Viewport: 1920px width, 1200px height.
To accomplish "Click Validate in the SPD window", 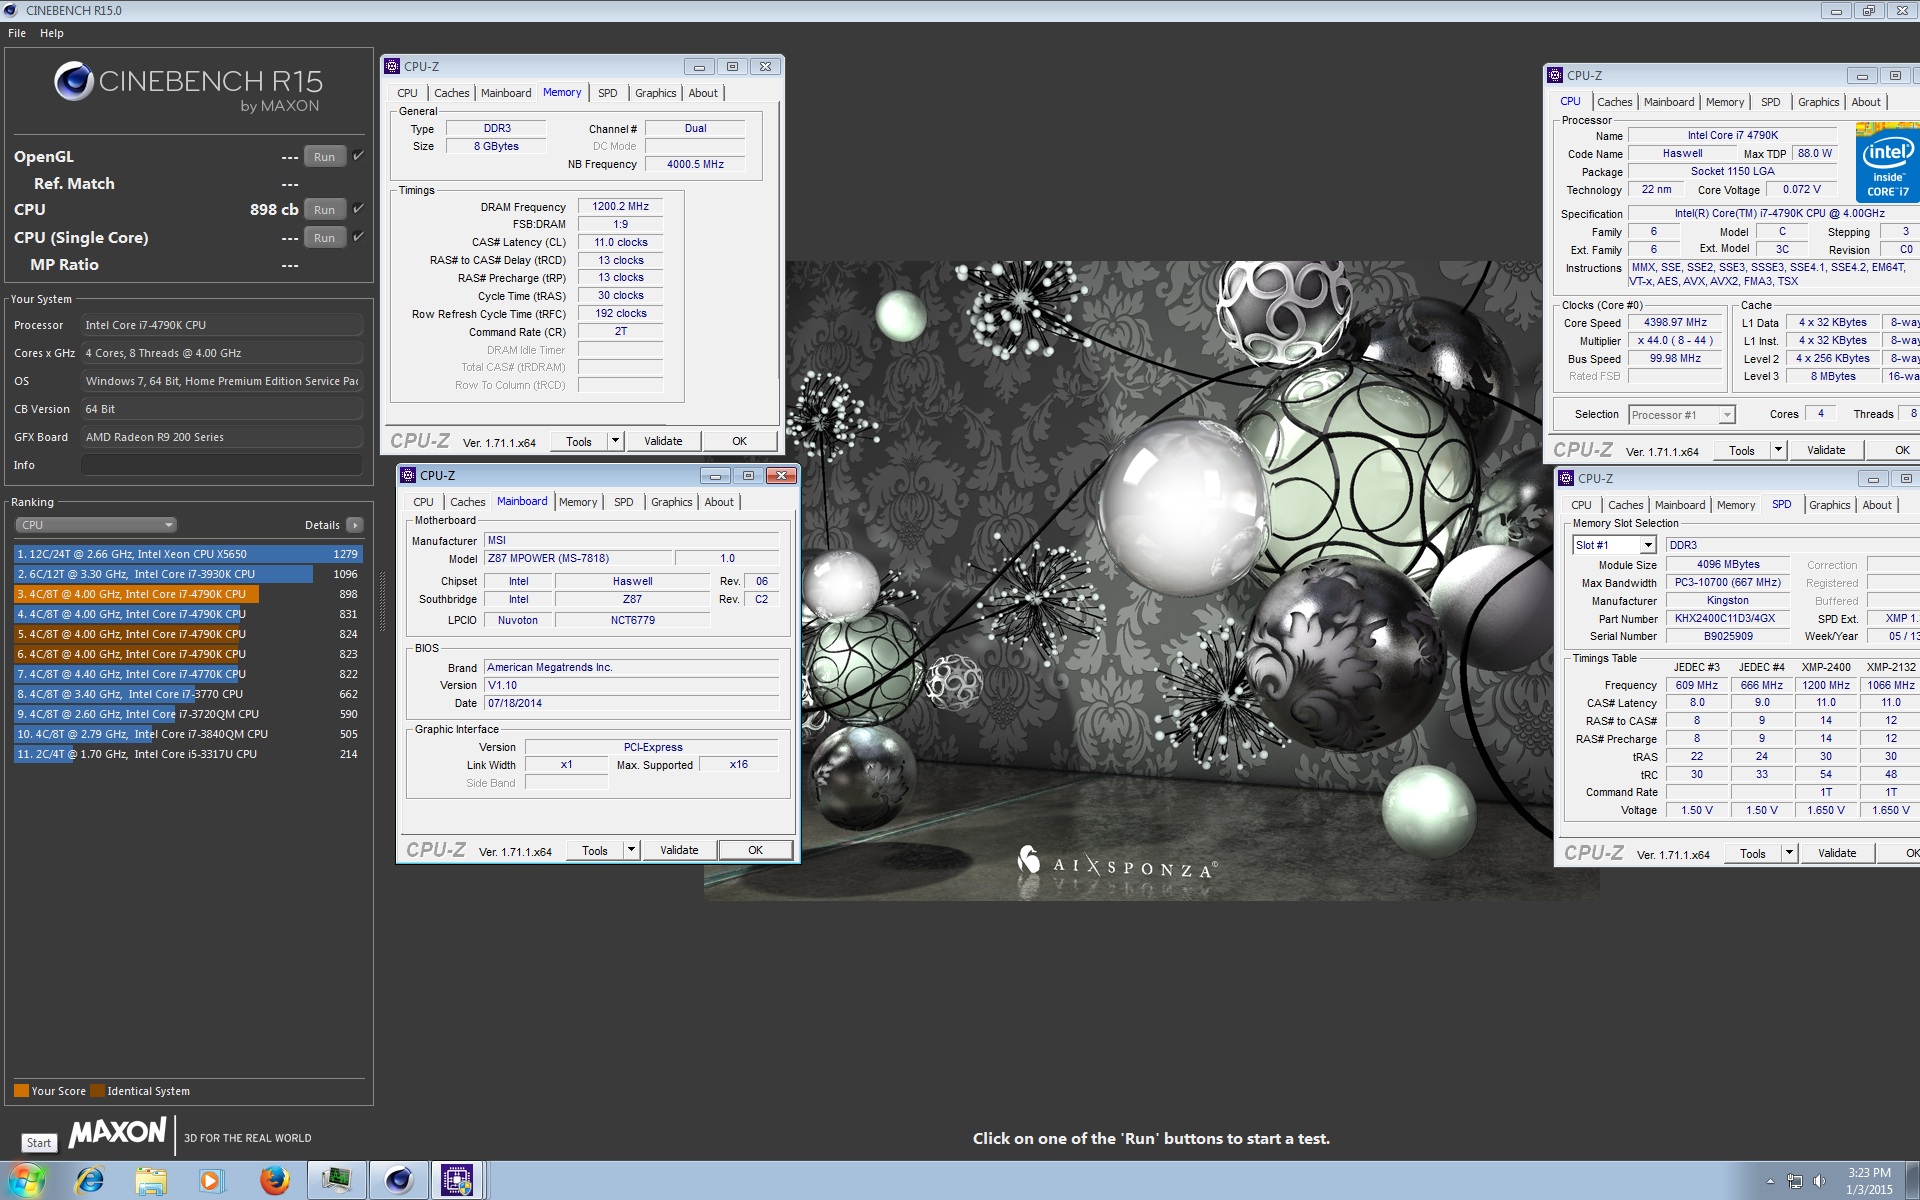I will click(x=1837, y=853).
